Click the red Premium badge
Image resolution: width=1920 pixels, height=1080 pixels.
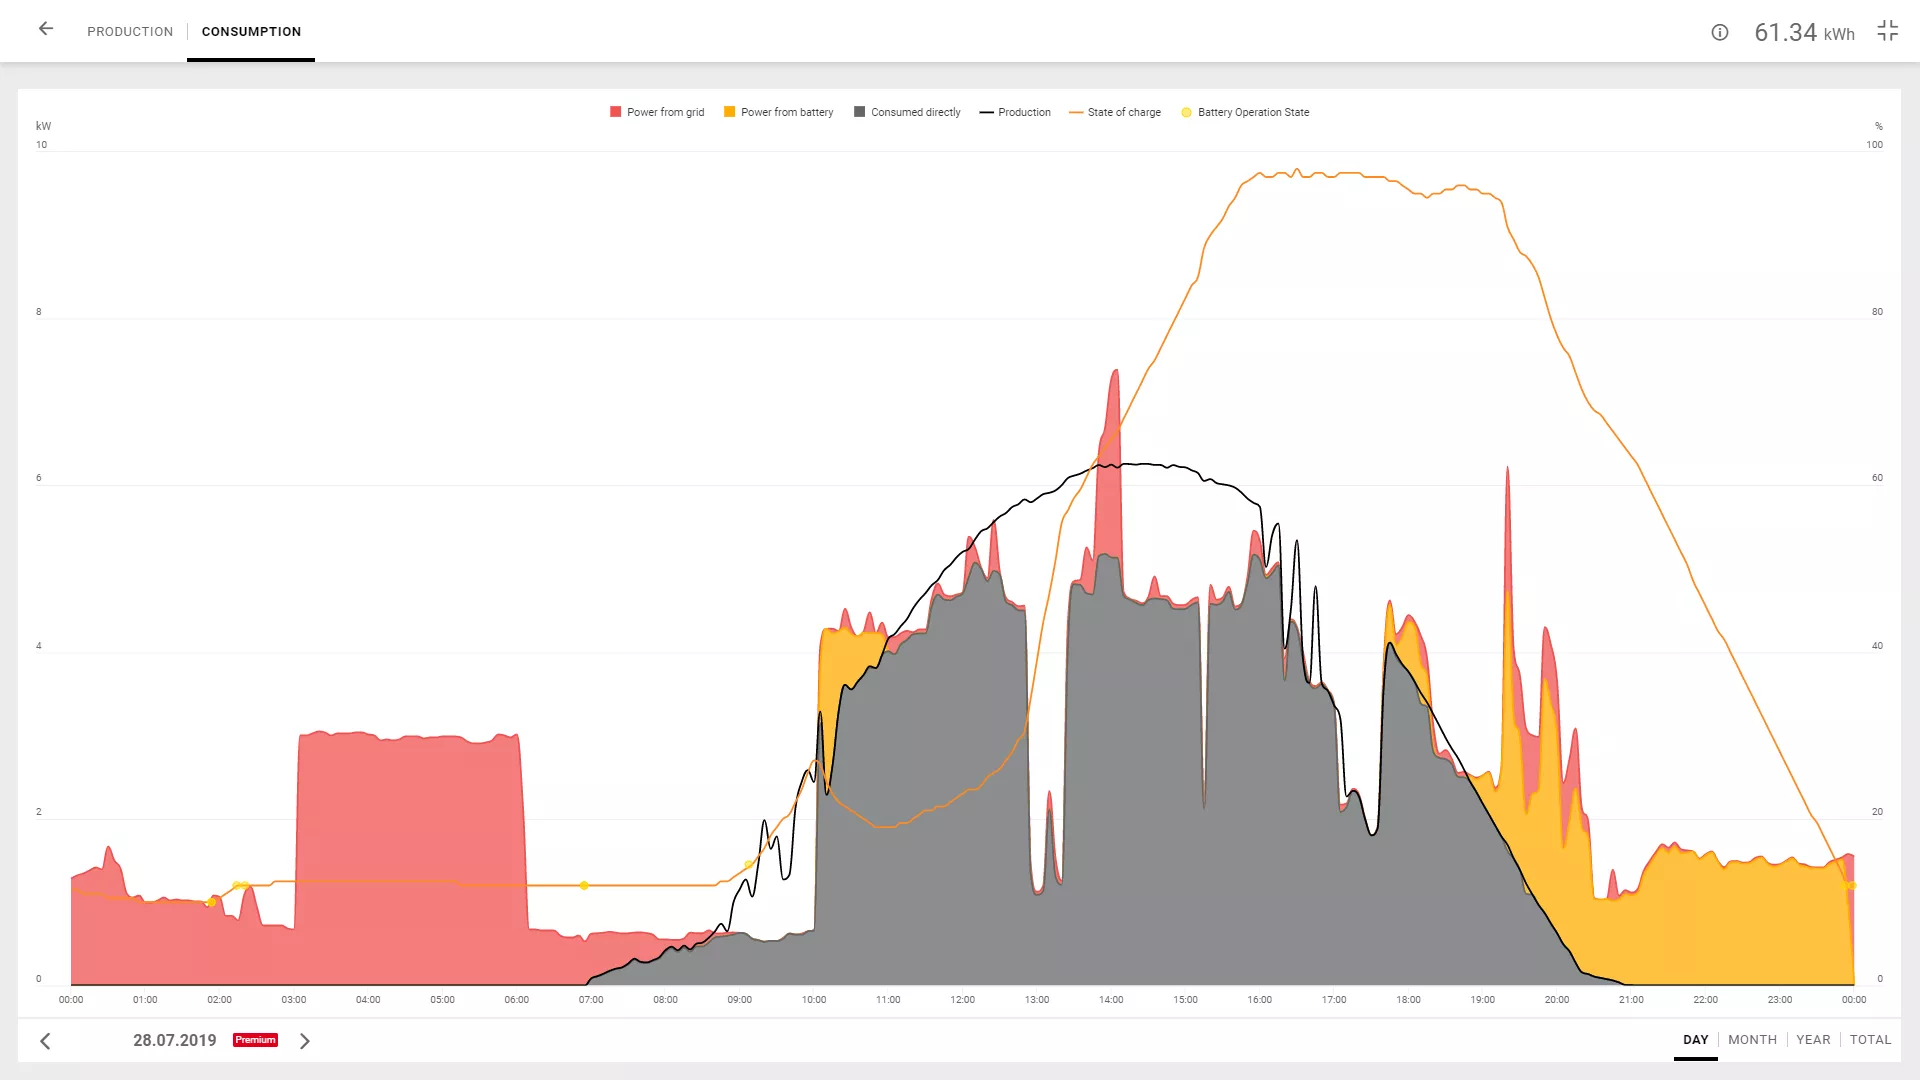[255, 1040]
